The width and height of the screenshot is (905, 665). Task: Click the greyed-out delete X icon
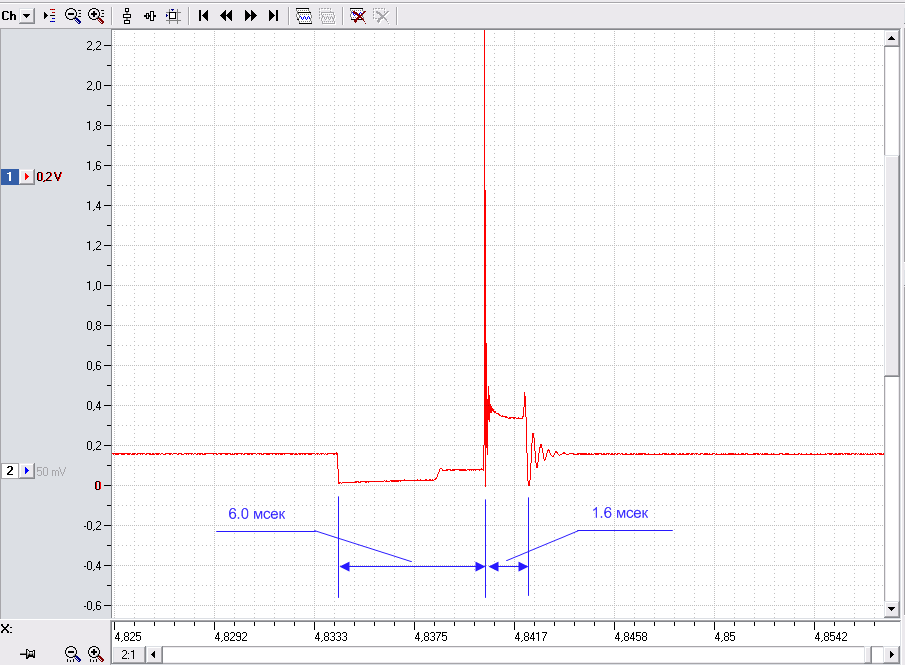pyautogui.click(x=381, y=16)
